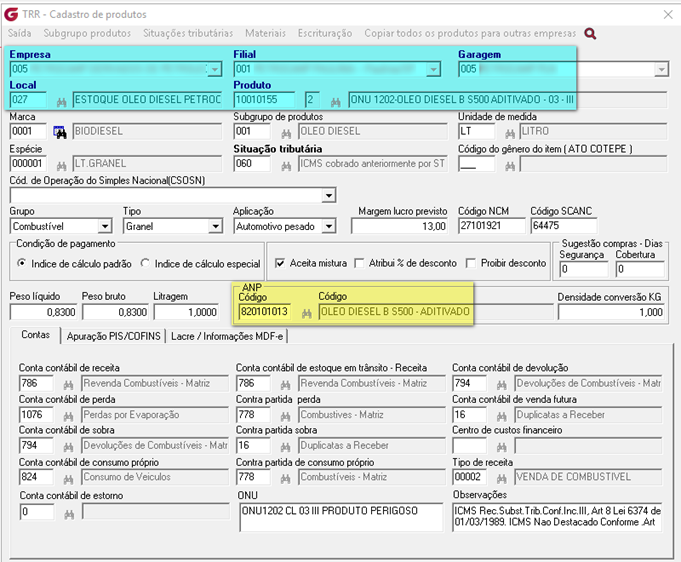
Task: Click the Marca lookup binoculars icon
Action: (60, 132)
